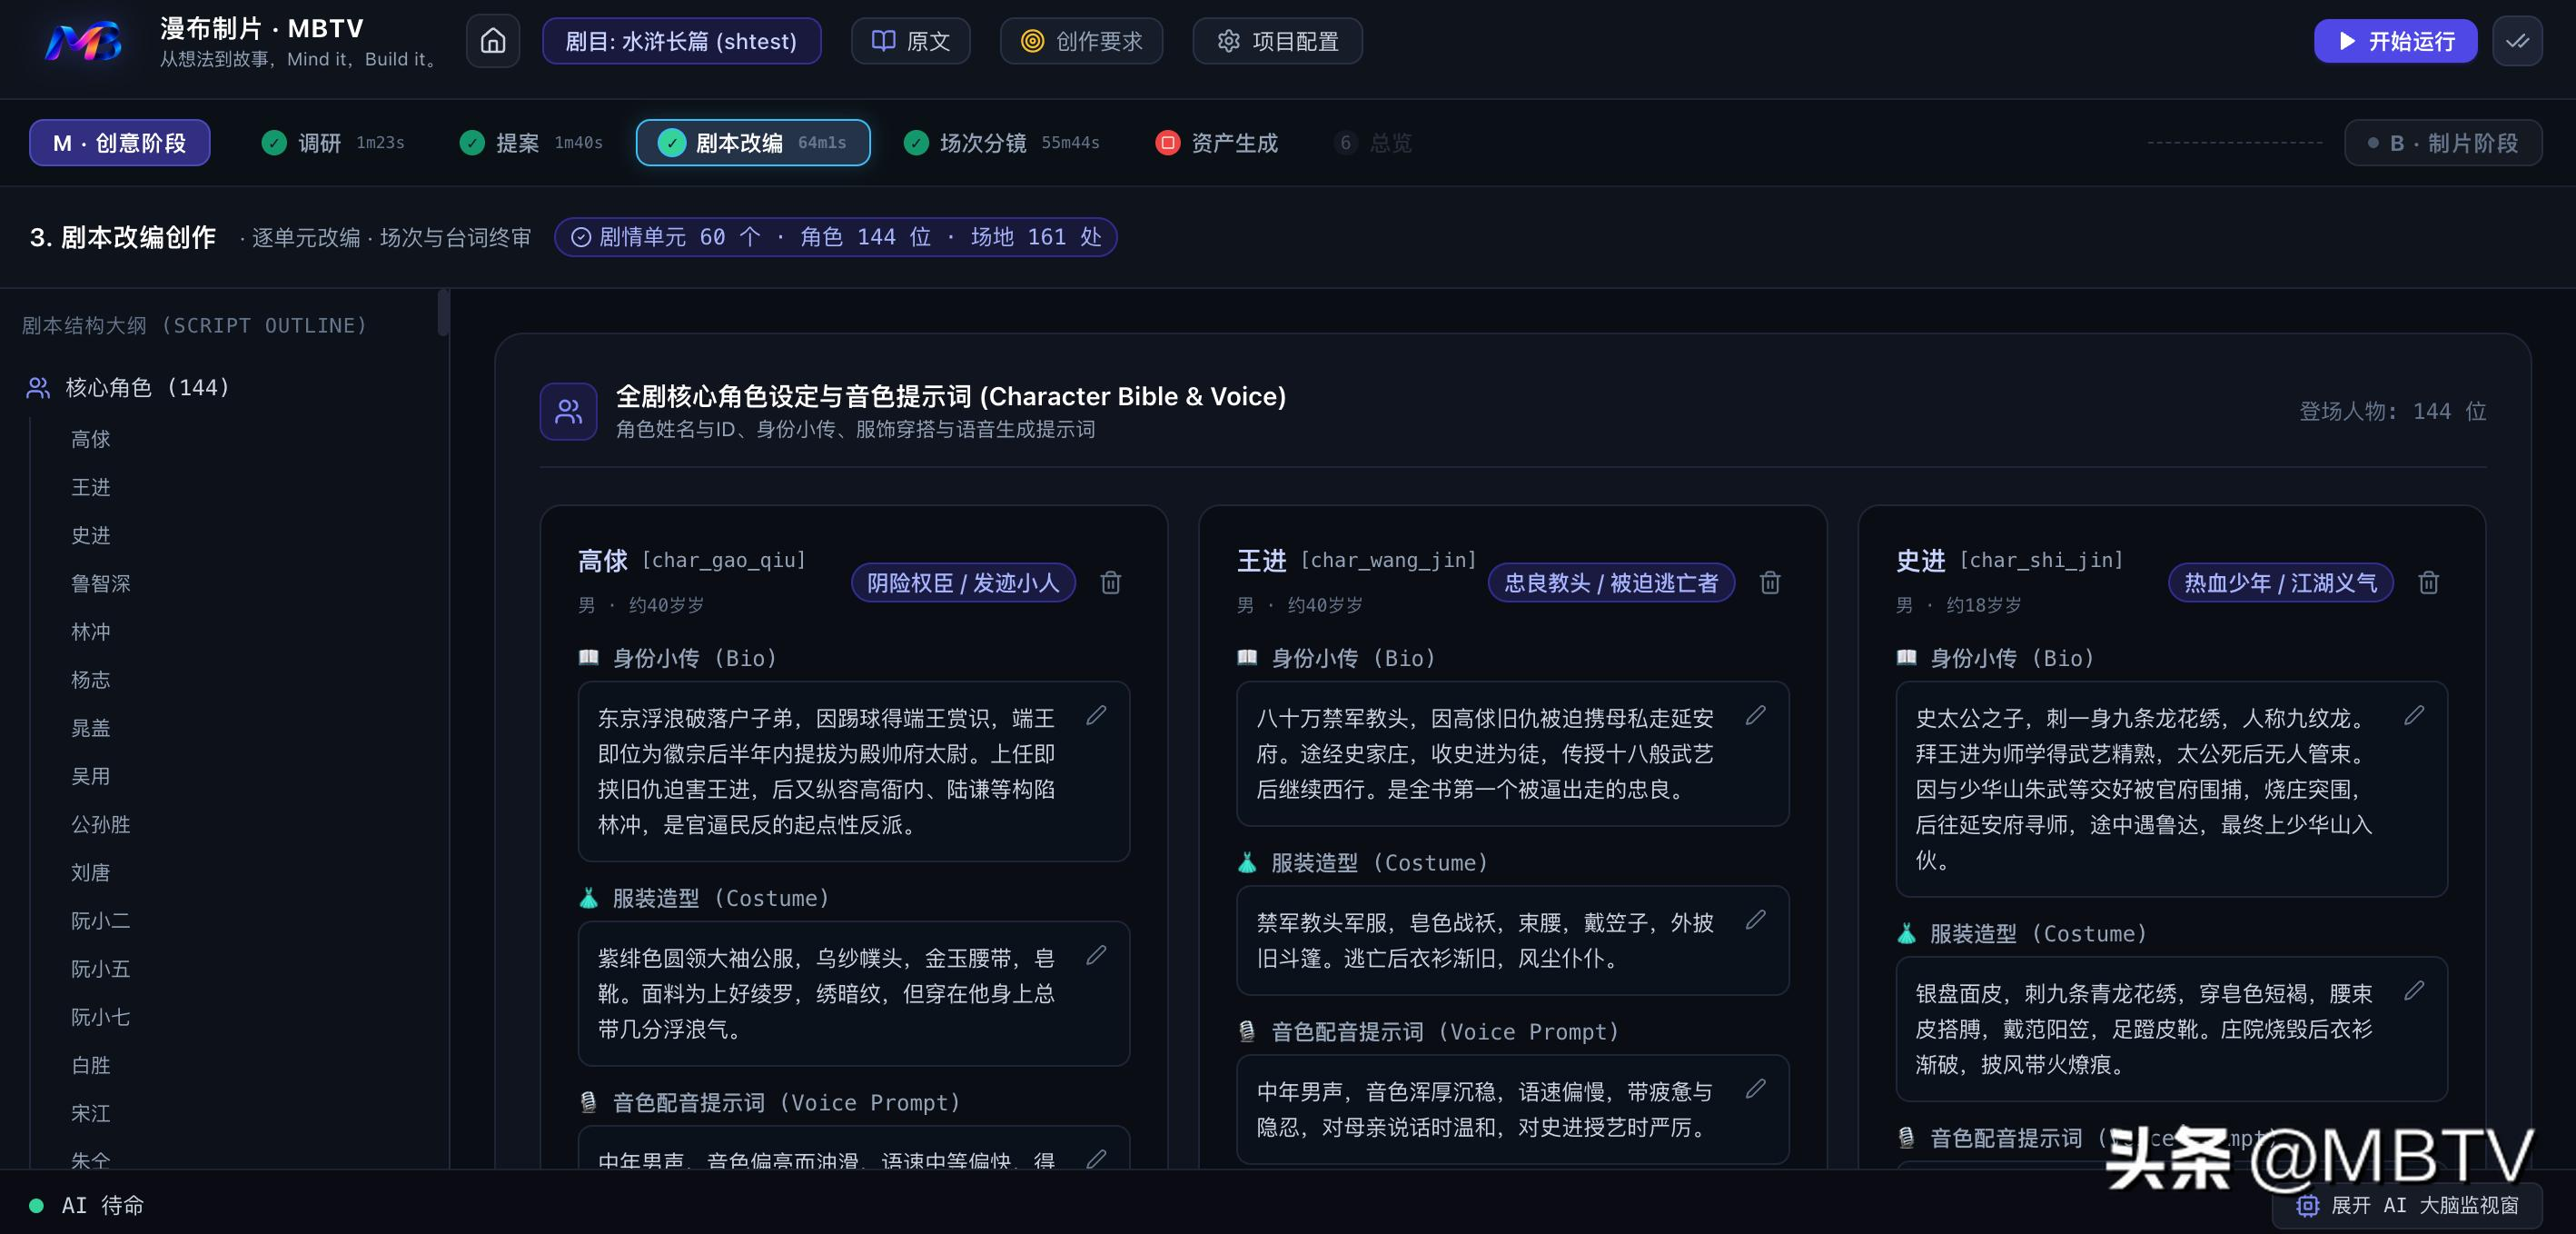This screenshot has height=1234, width=2576.
Task: Open 项目配置 project settings
Action: (x=1277, y=41)
